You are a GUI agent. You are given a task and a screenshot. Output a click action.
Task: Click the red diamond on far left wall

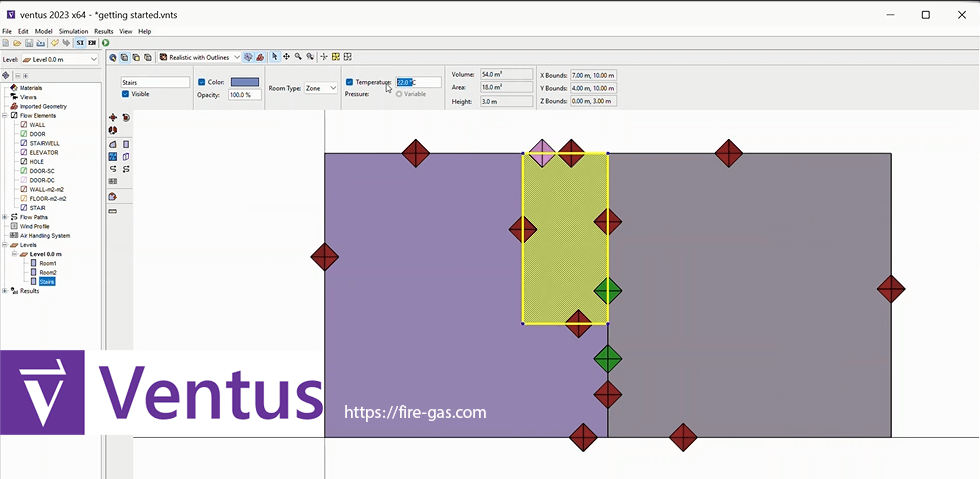click(325, 256)
